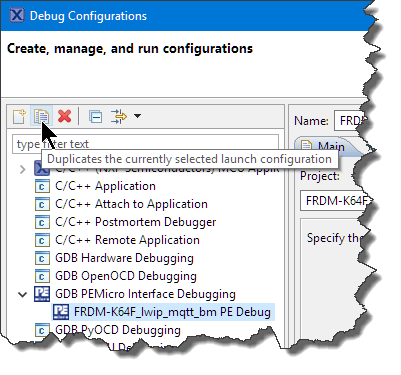401x375 pixels.
Task: Open the filter options dropdown arrow
Action: point(137,116)
